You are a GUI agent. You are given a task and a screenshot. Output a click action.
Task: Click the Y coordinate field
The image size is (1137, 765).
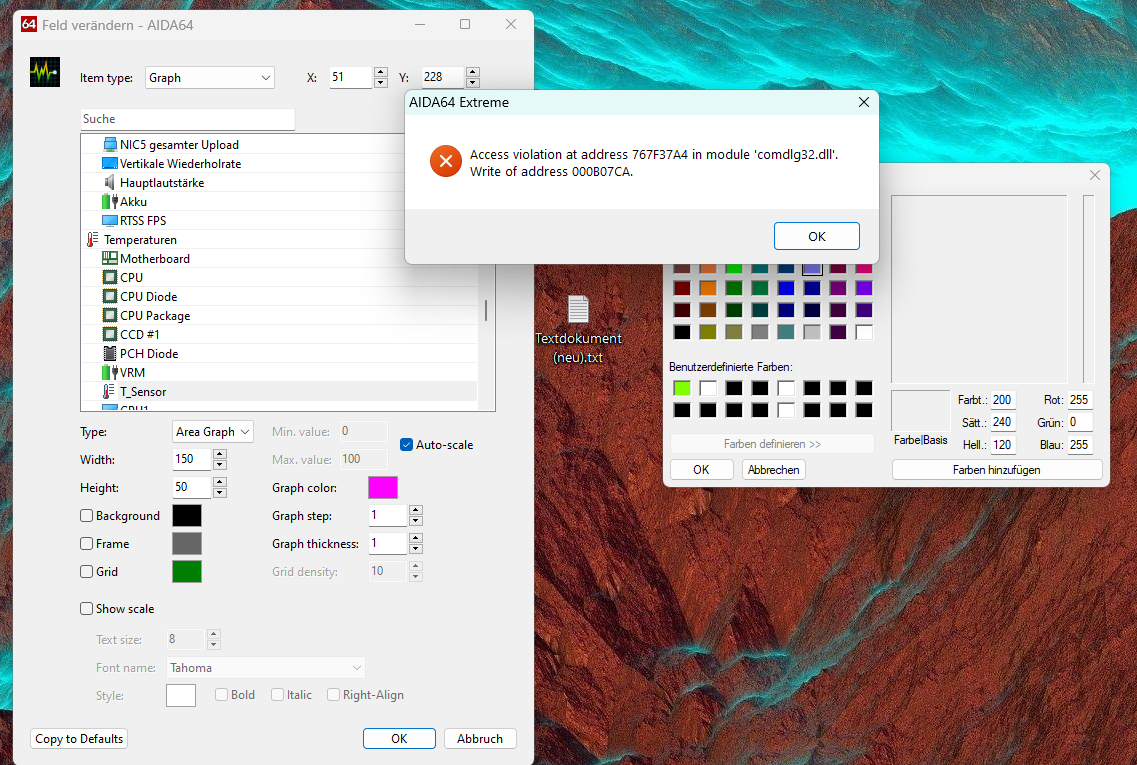[442, 77]
